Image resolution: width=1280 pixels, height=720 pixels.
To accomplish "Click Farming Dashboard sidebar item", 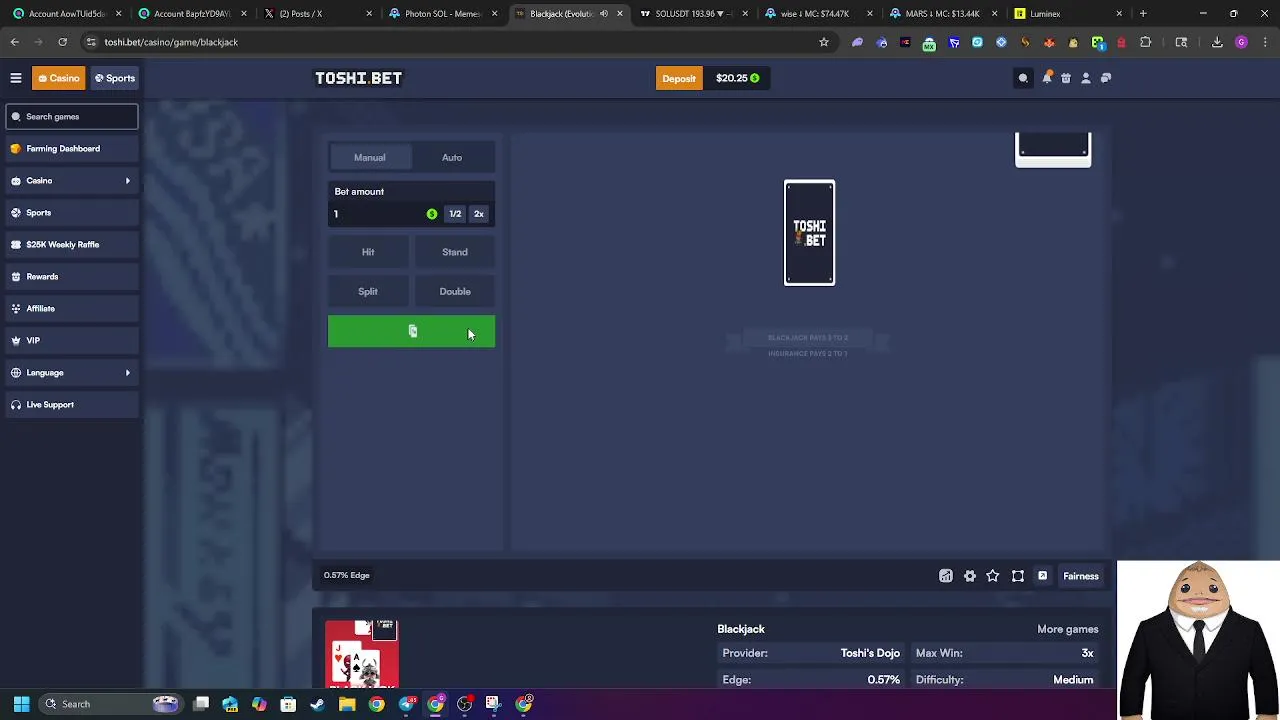I will pos(70,148).
